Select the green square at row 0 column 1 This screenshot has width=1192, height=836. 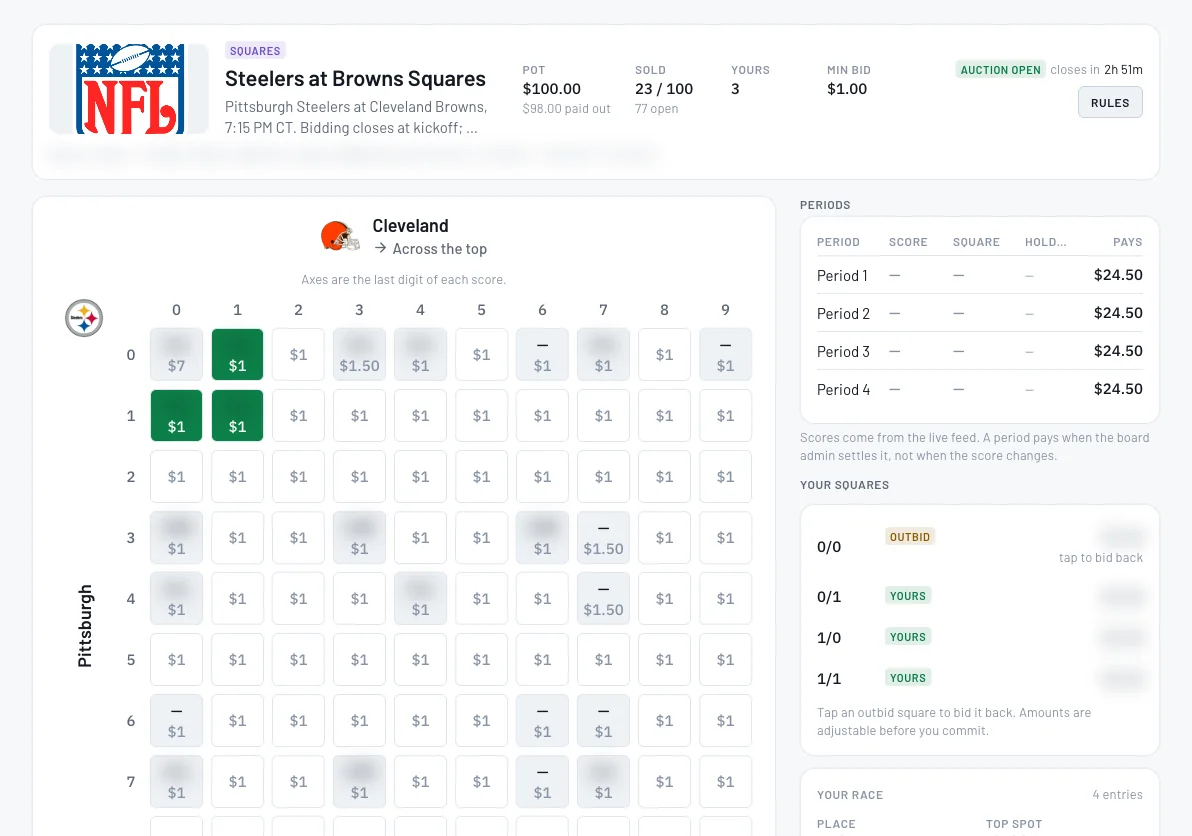coord(237,354)
